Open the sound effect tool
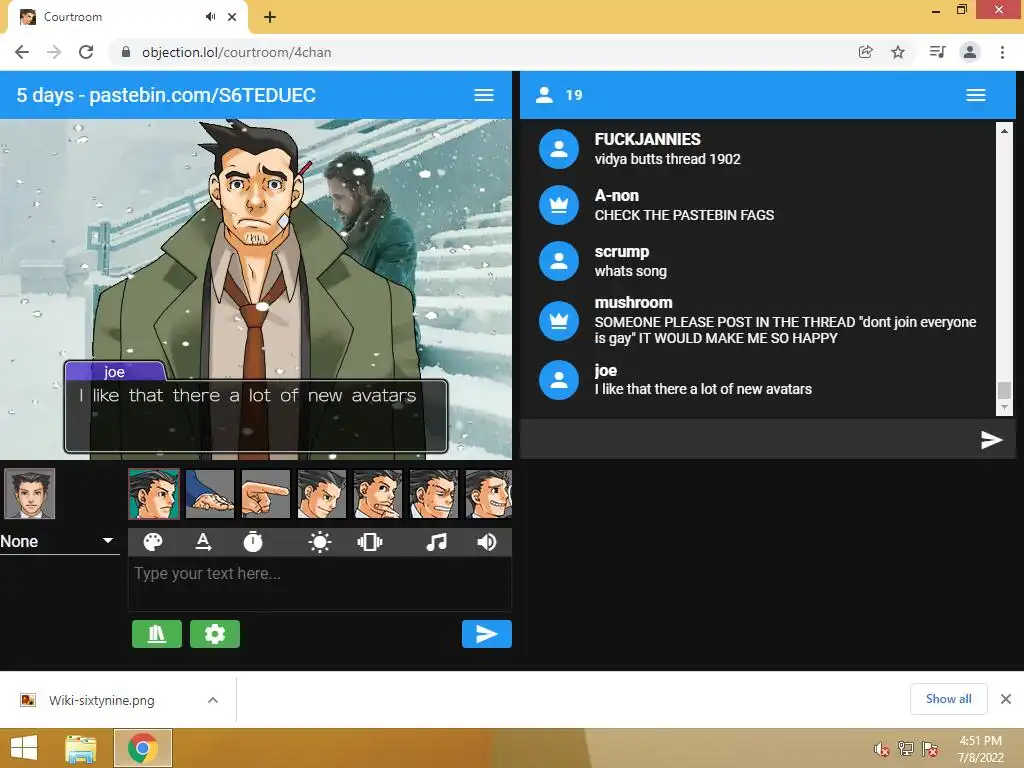 487,542
